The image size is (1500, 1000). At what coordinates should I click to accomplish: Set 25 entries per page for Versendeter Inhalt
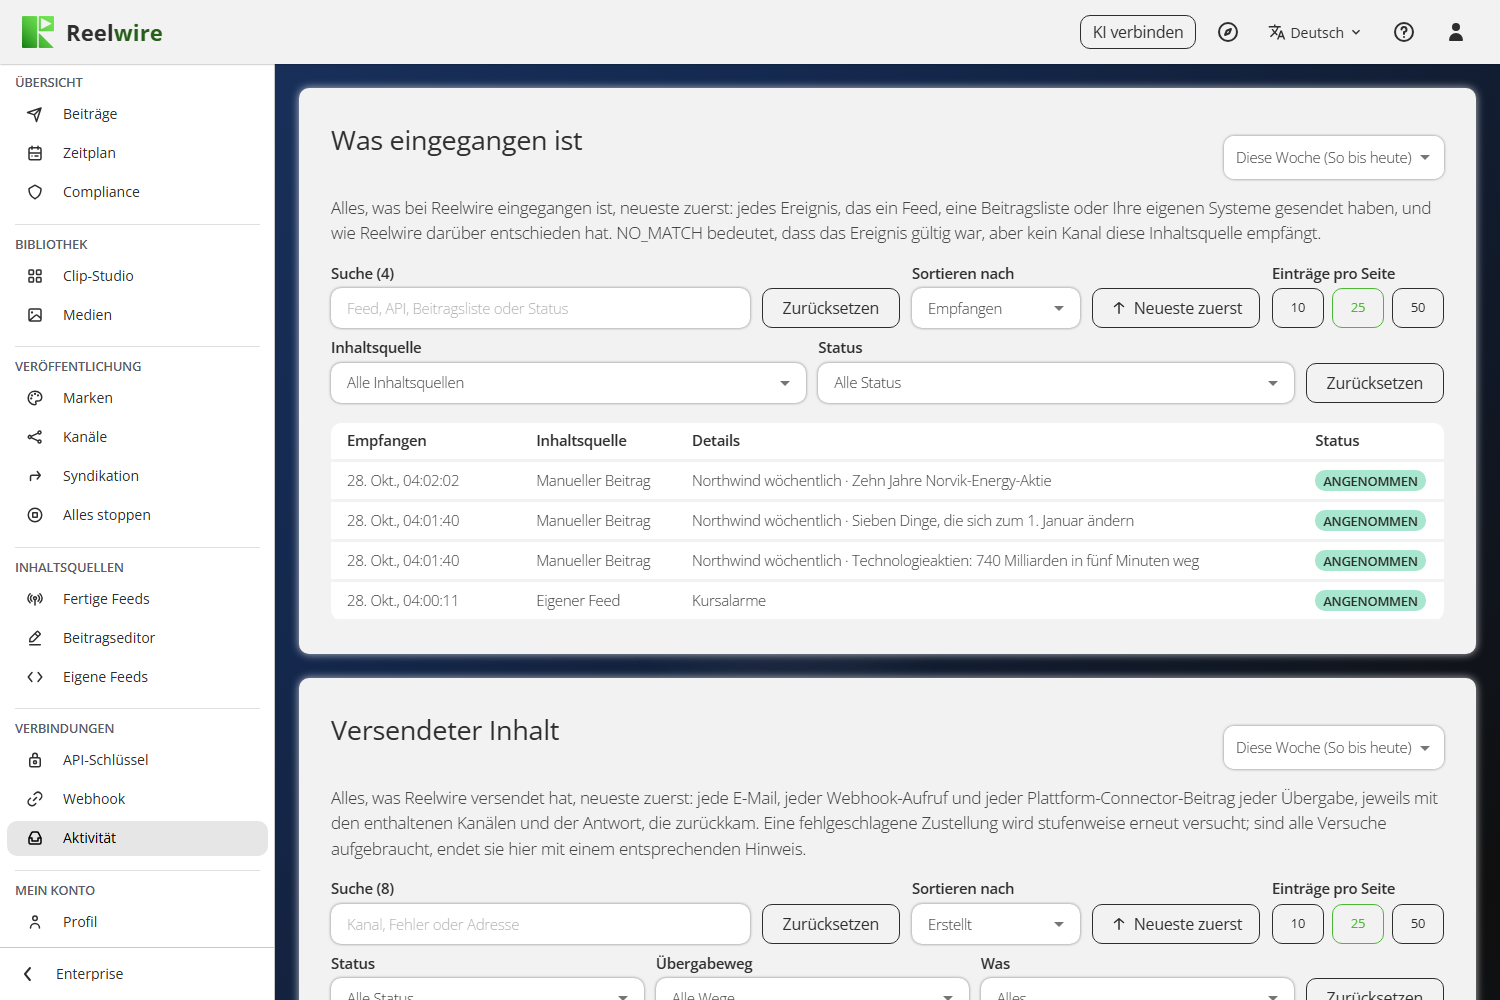click(x=1358, y=924)
